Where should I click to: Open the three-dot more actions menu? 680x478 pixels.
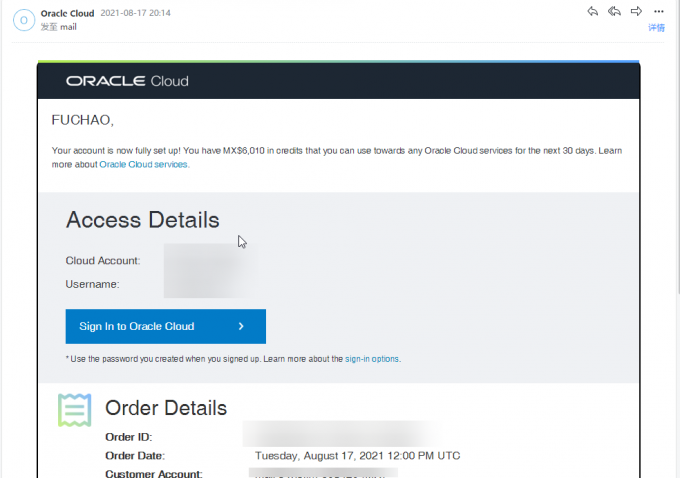[658, 11]
